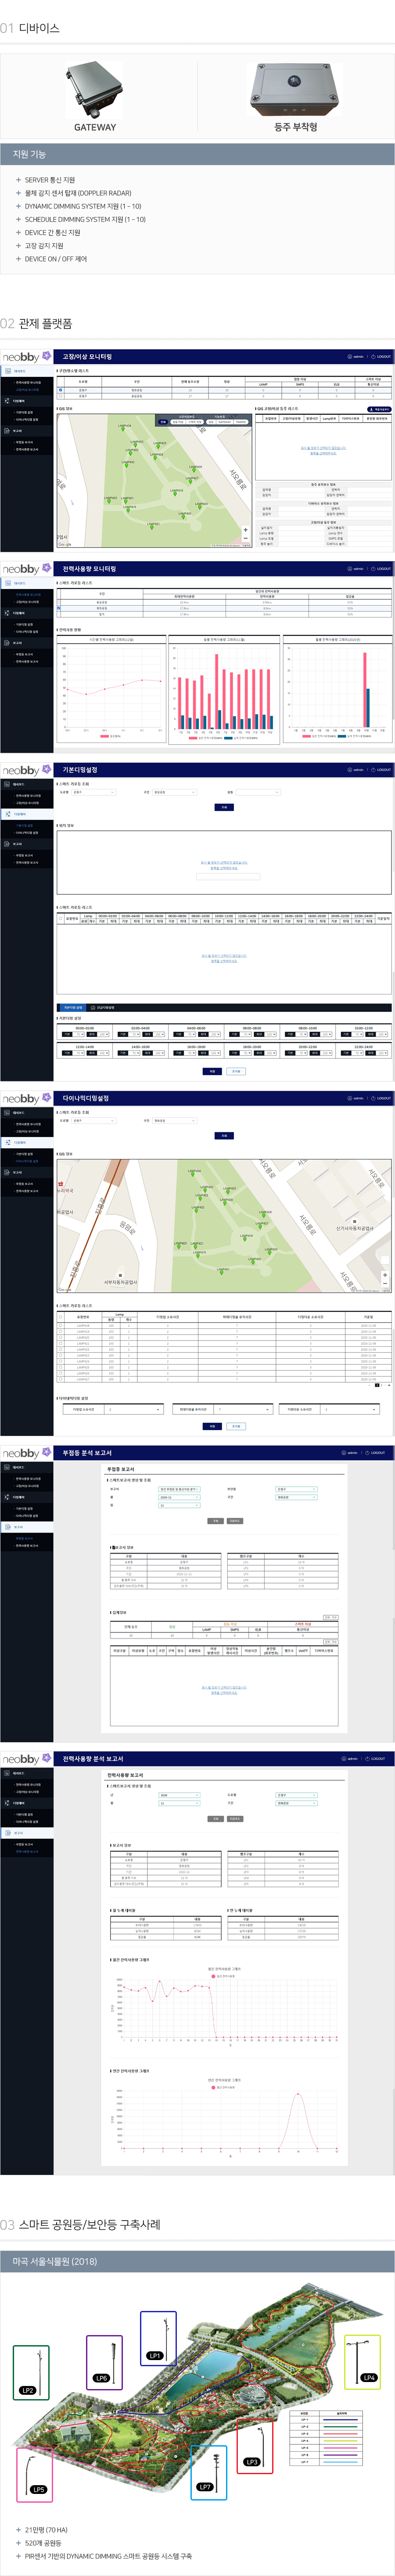Zoom out on the 고장/이상 모니터링 map
This screenshot has width=395, height=2576.
[246, 538]
